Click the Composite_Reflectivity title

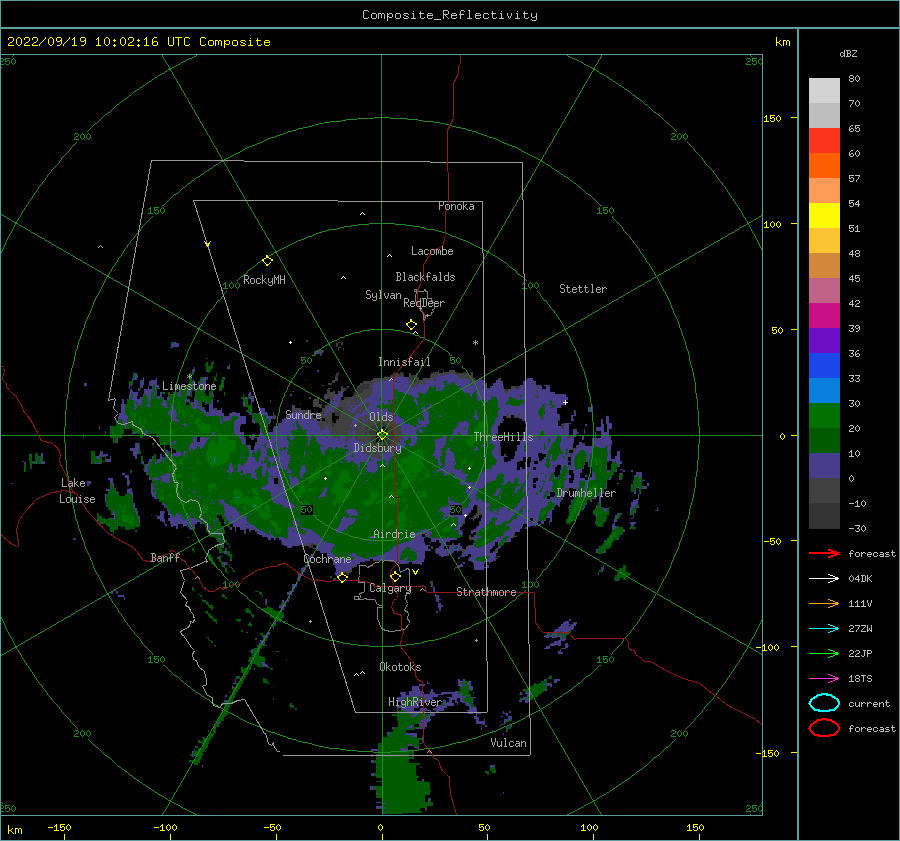450,15
